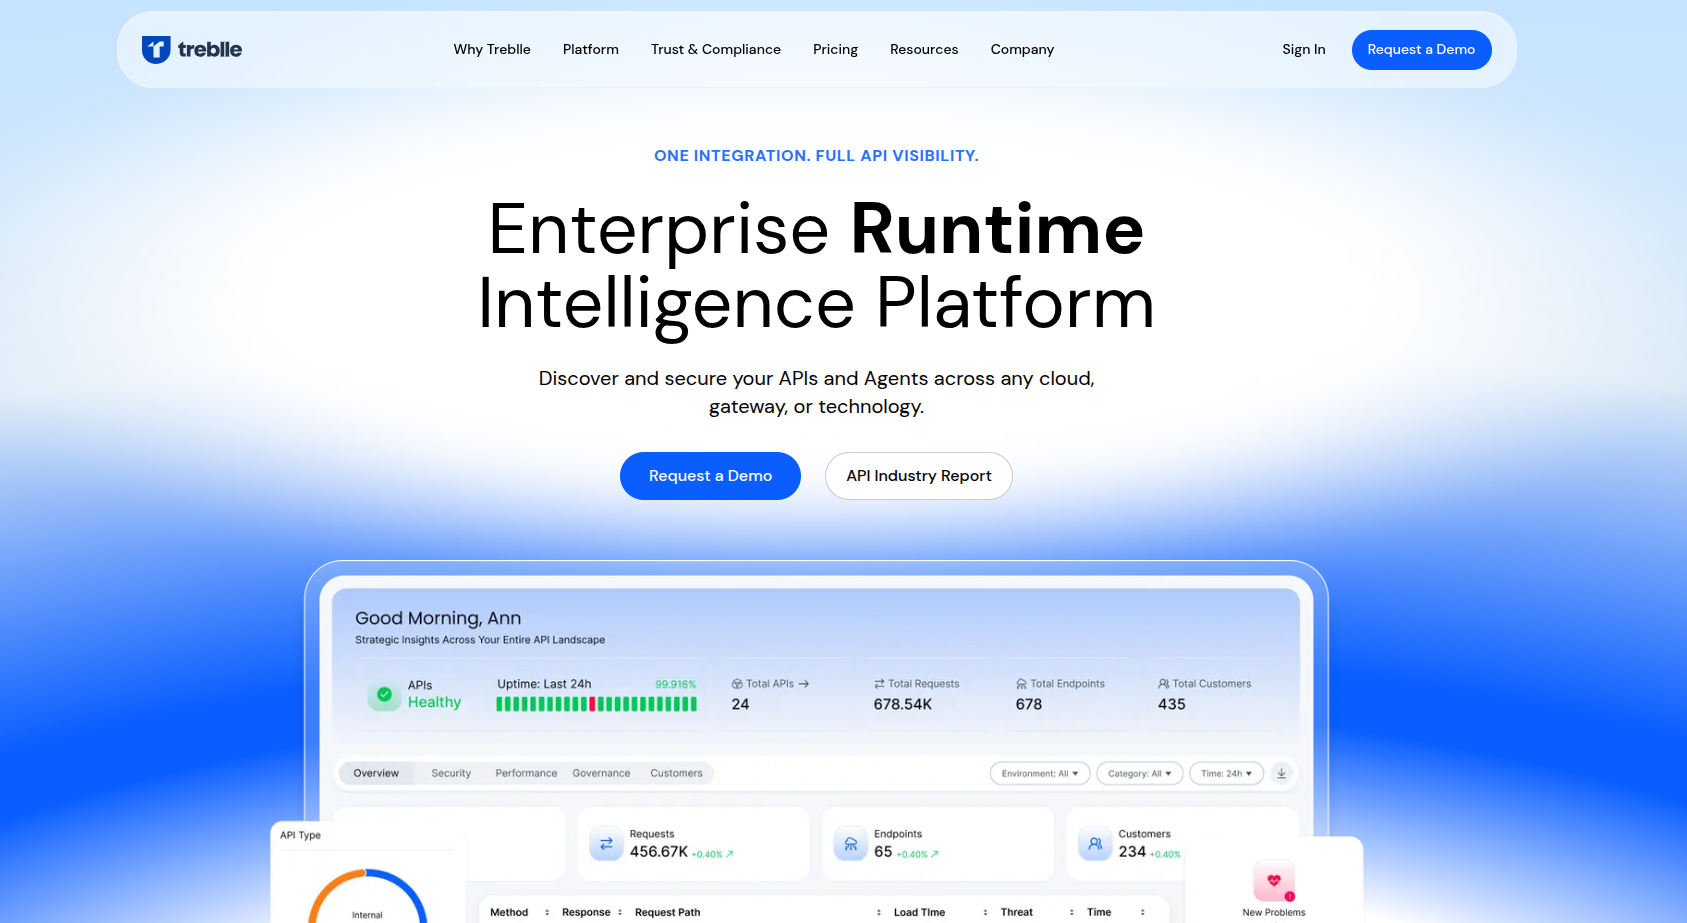
Task: Switch to the Customers tab
Action: [x=676, y=773]
